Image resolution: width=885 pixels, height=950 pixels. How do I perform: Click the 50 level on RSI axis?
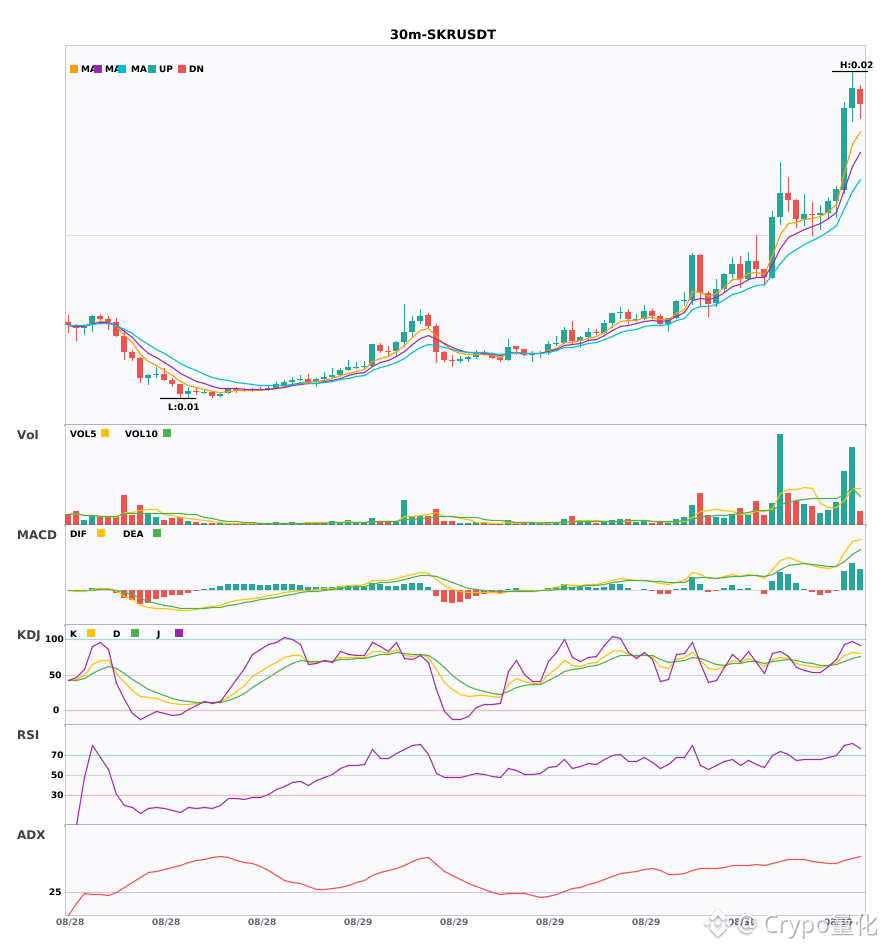tap(57, 775)
